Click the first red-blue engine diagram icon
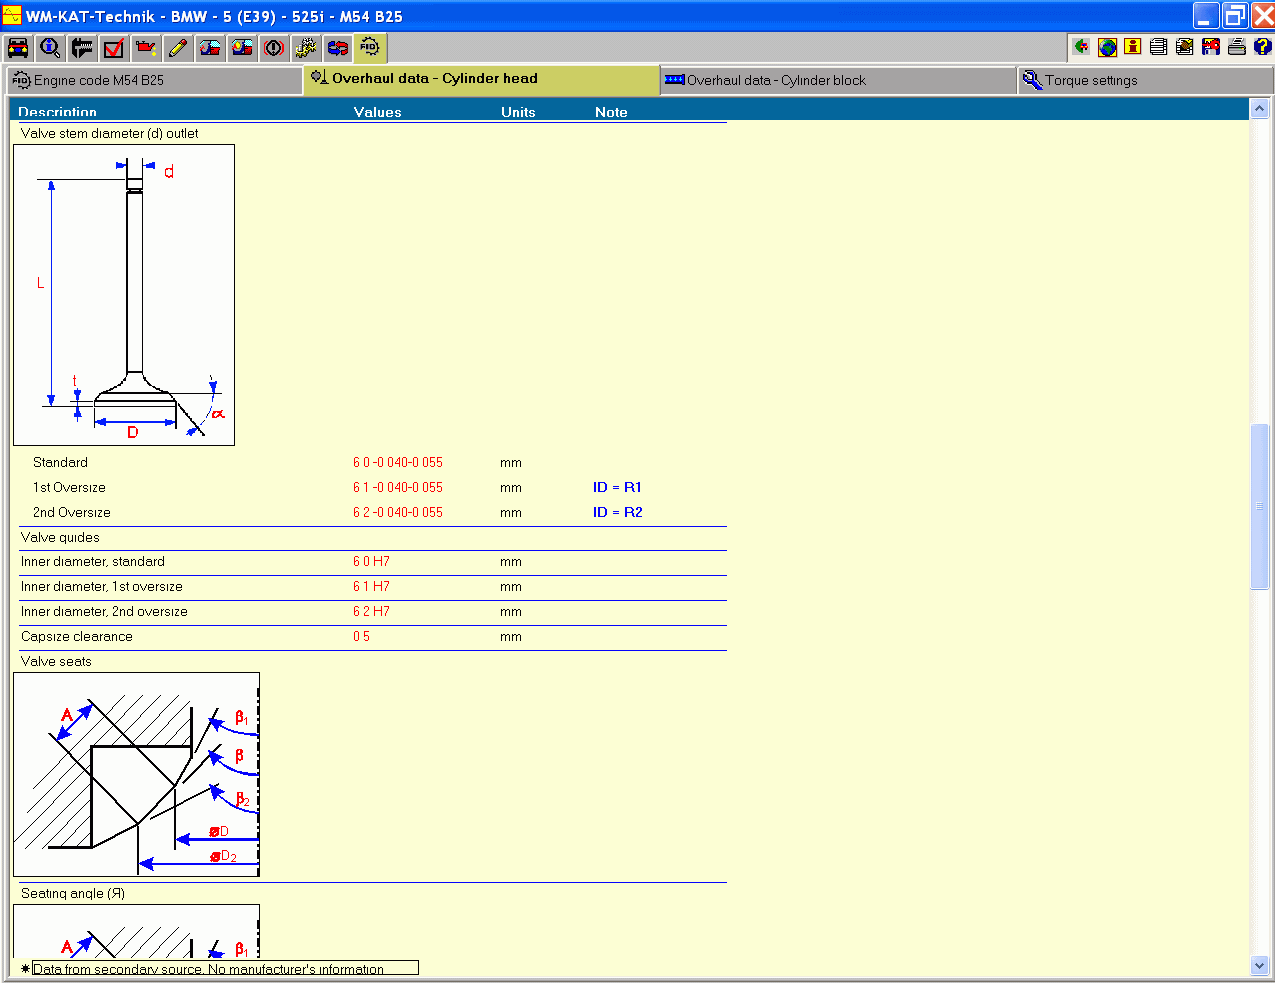The width and height of the screenshot is (1275, 983). [x=210, y=47]
